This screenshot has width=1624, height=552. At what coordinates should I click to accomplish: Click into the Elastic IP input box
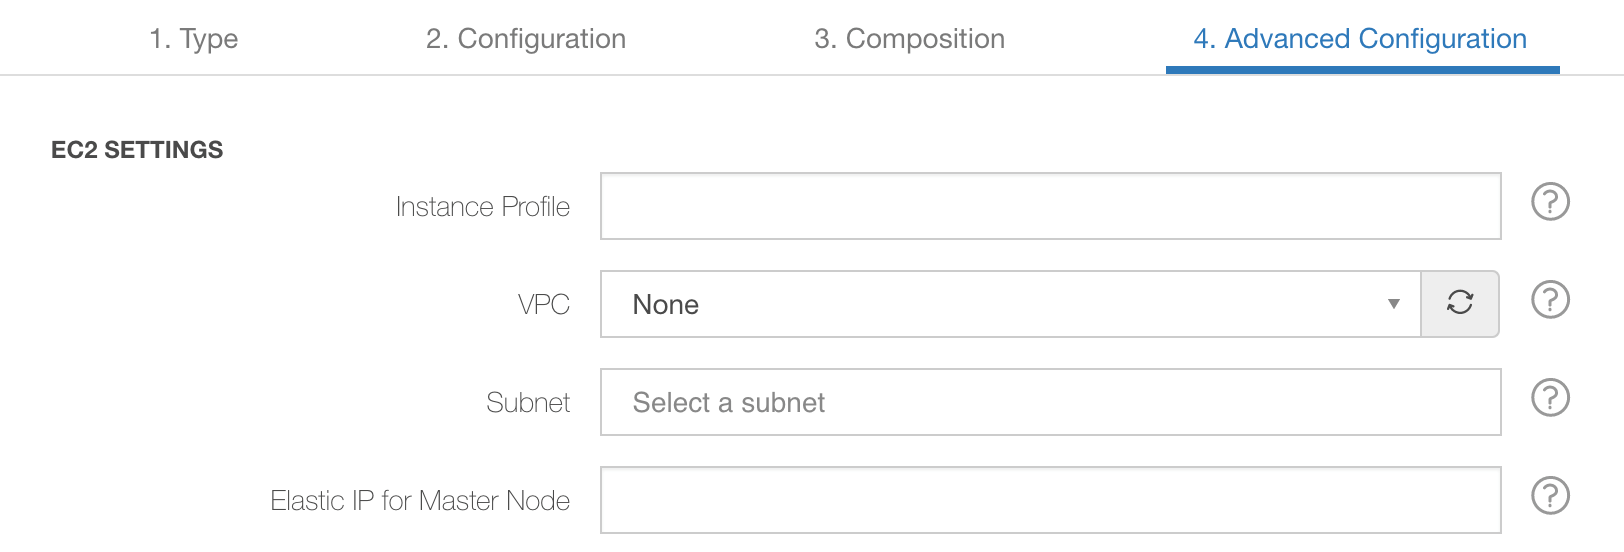1050,500
